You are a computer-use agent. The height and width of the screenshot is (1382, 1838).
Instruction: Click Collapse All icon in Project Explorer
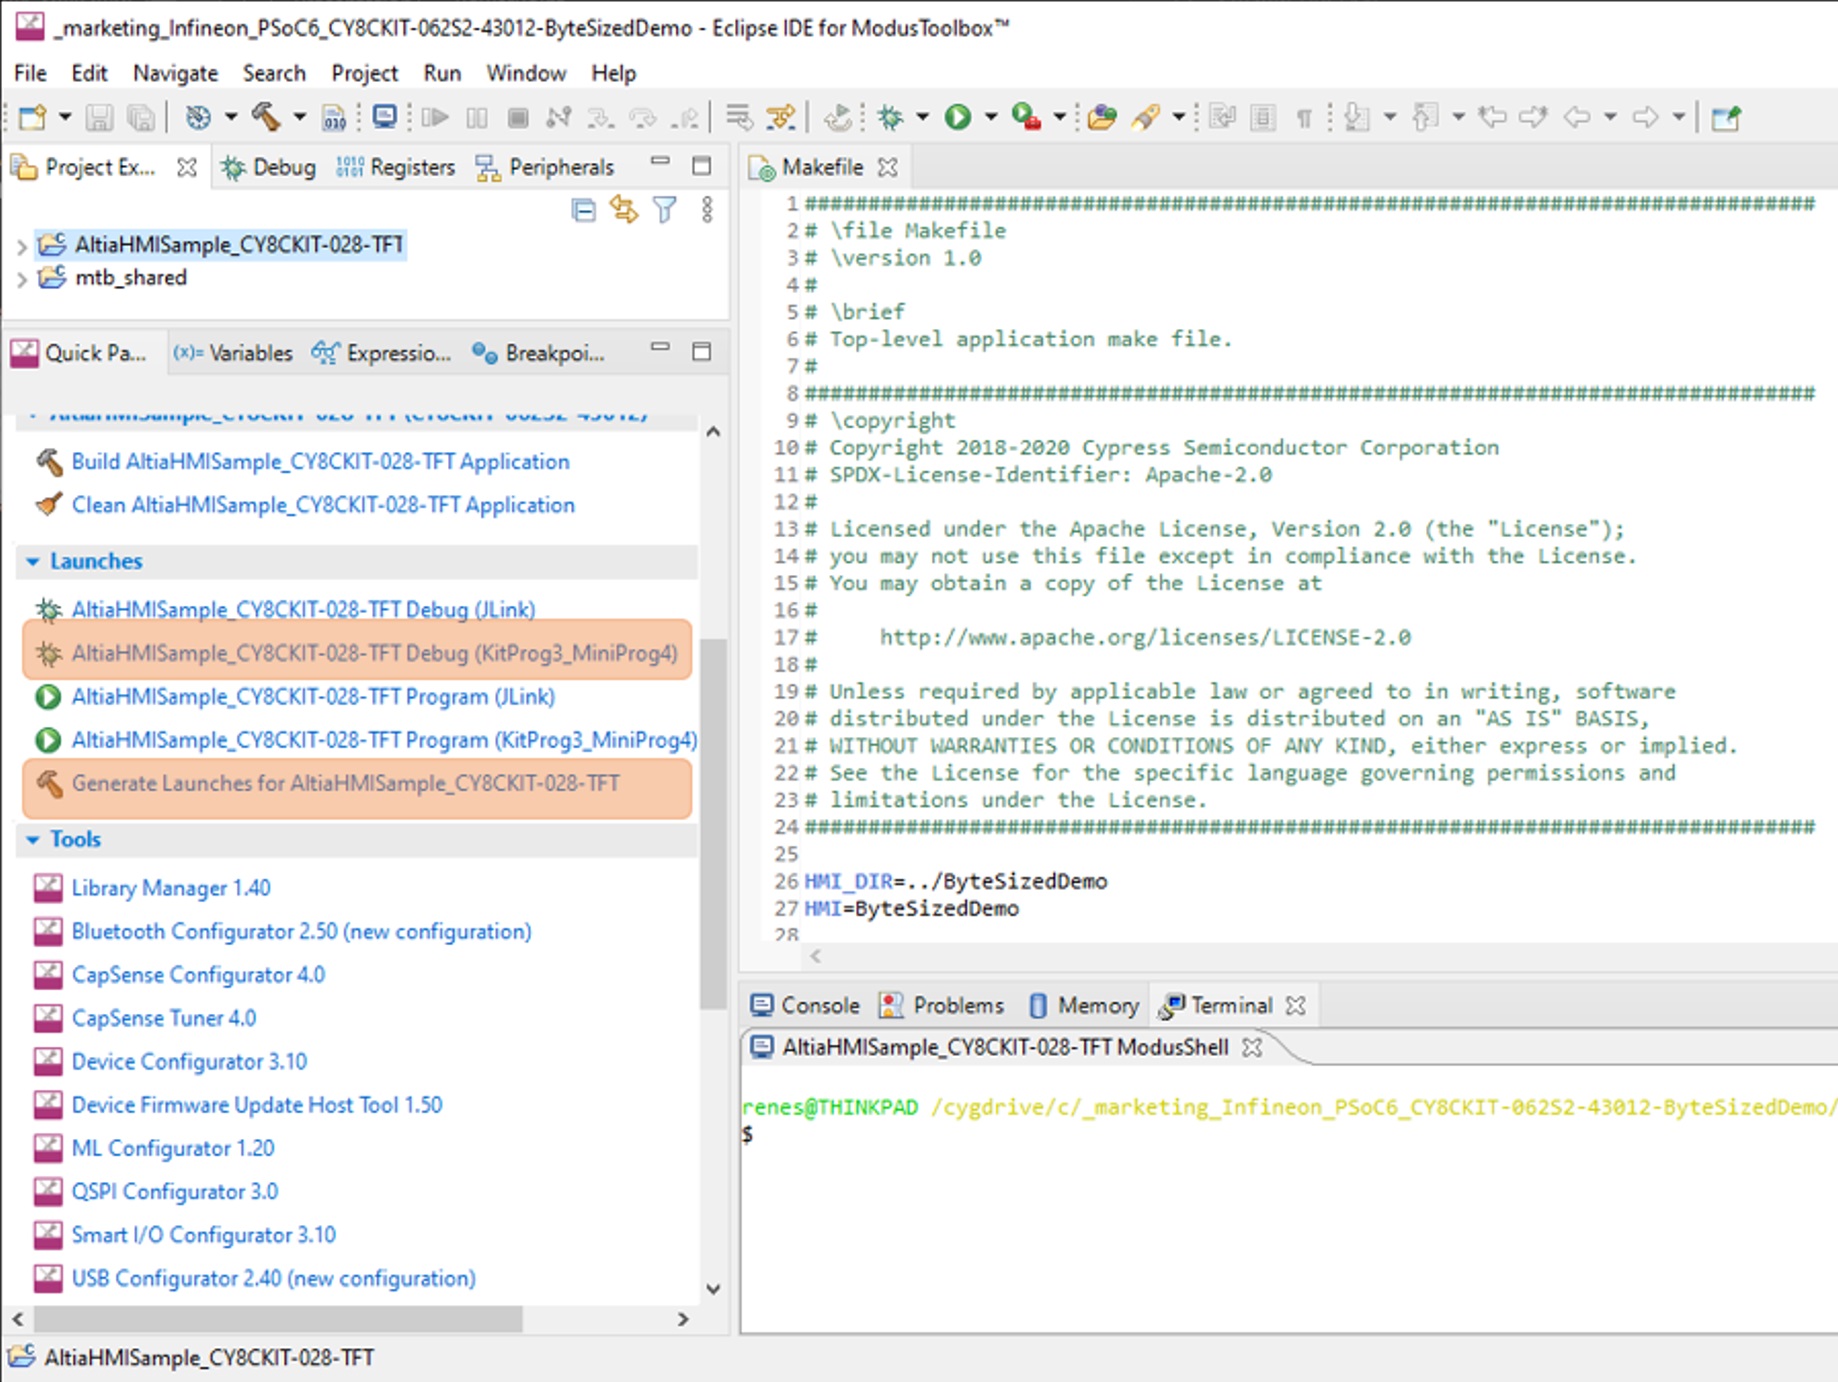pos(584,210)
